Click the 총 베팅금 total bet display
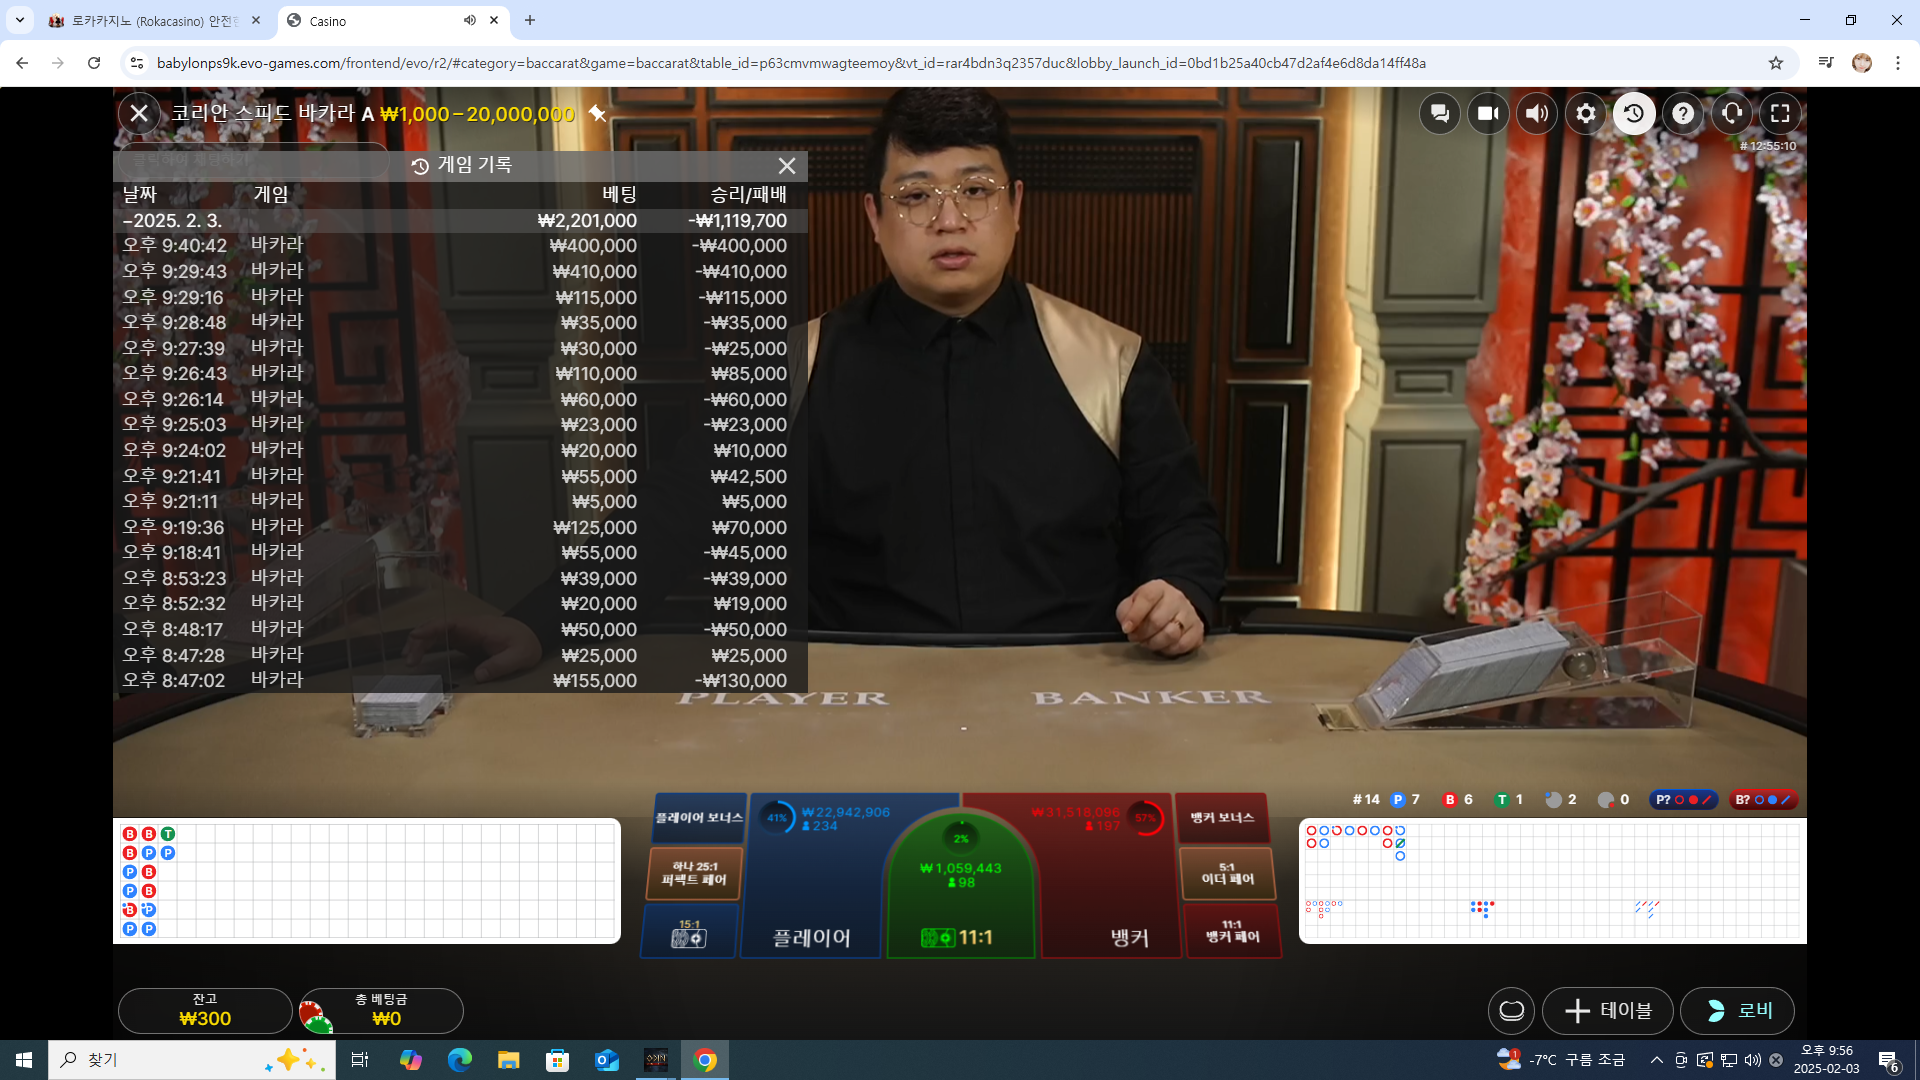The image size is (1920, 1080). click(381, 1011)
